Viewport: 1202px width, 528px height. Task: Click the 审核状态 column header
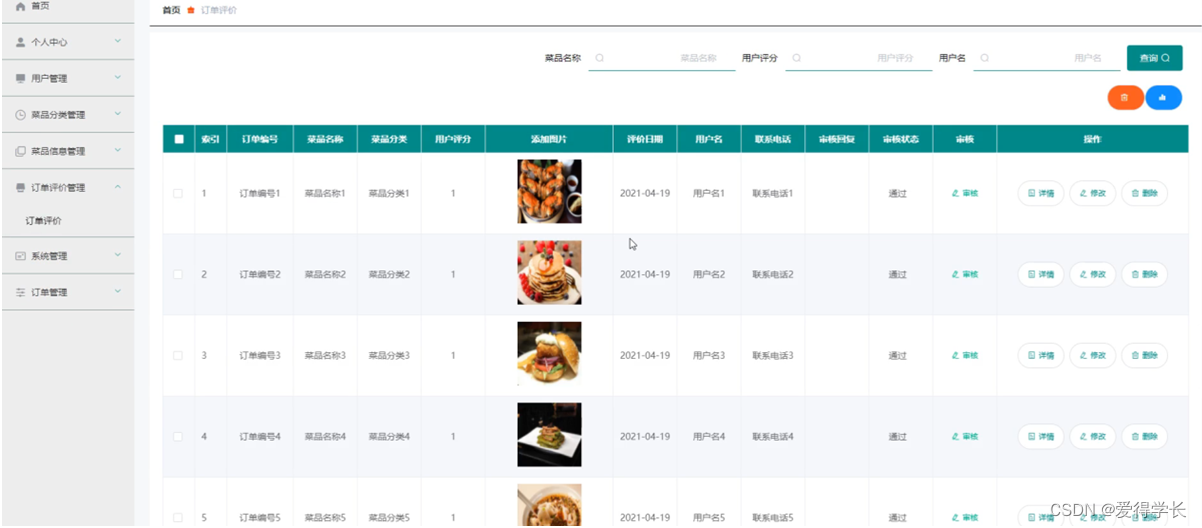(x=901, y=139)
